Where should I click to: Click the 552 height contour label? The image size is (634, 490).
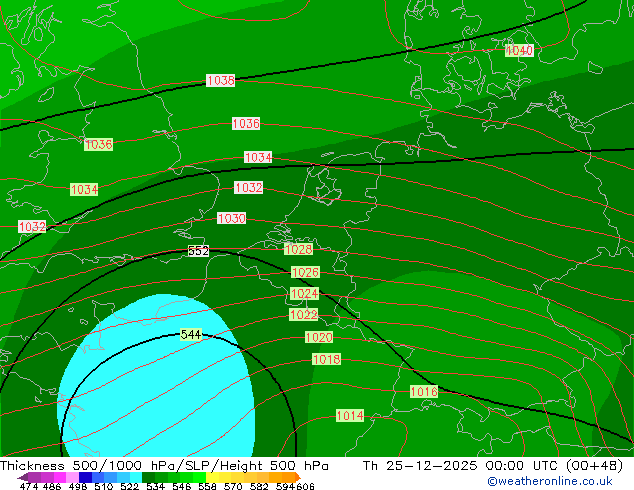[x=199, y=251]
